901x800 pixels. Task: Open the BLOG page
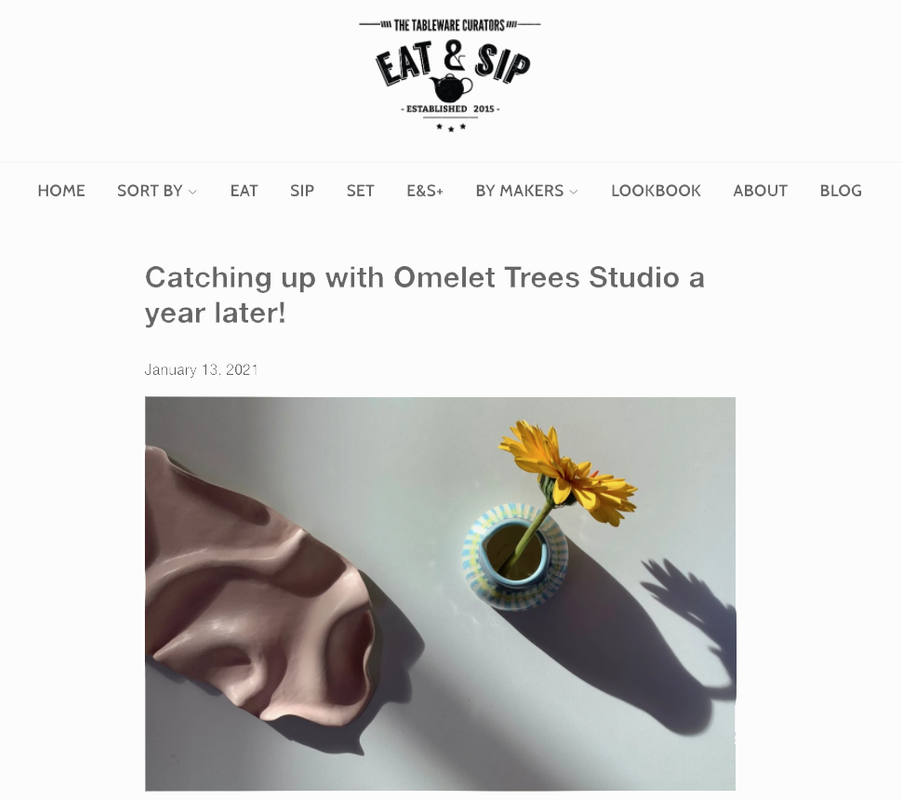pyautogui.click(x=841, y=191)
